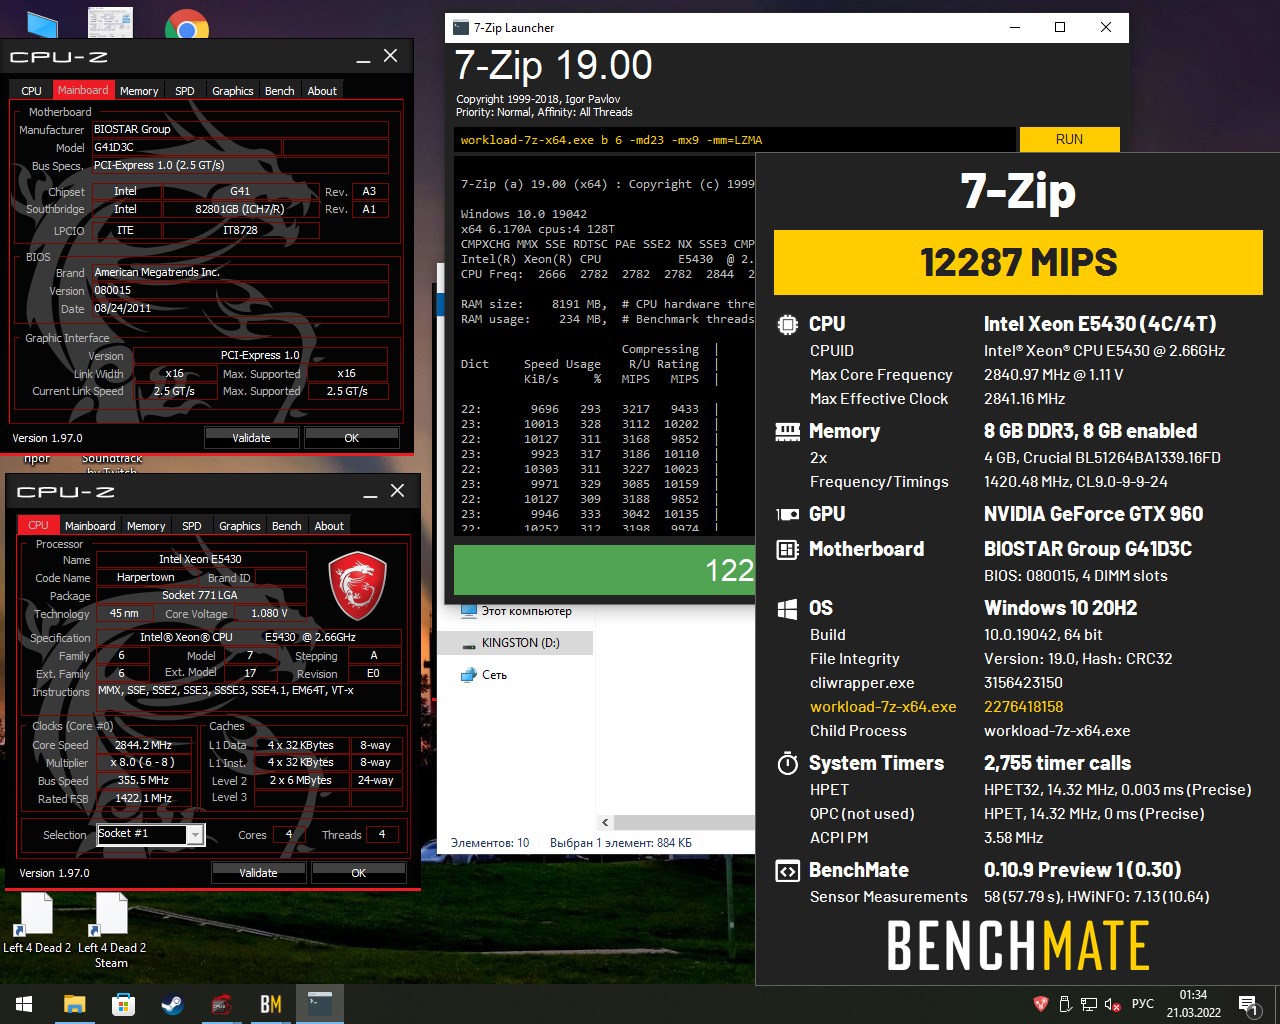
Task: Click the MSI dragon shield logo in CPU-Z
Action: [357, 586]
